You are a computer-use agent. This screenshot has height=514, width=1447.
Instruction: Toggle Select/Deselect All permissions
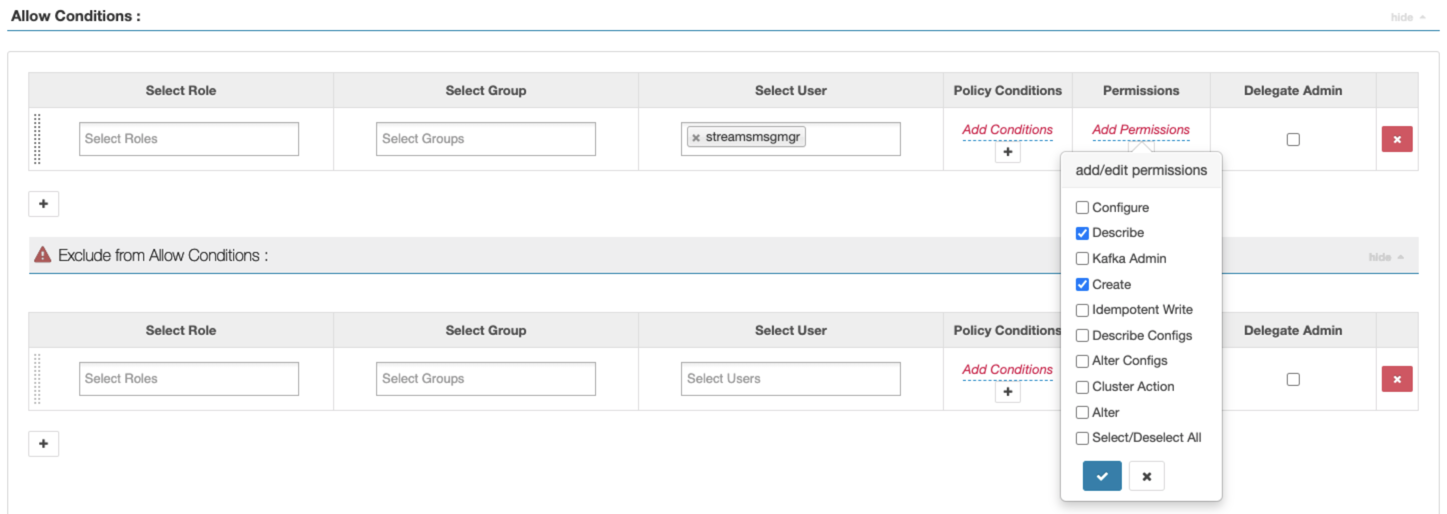tap(1082, 438)
